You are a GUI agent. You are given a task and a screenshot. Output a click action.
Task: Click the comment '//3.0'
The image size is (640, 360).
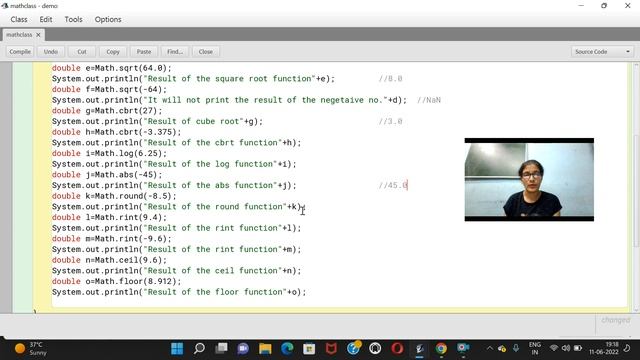(x=390, y=122)
